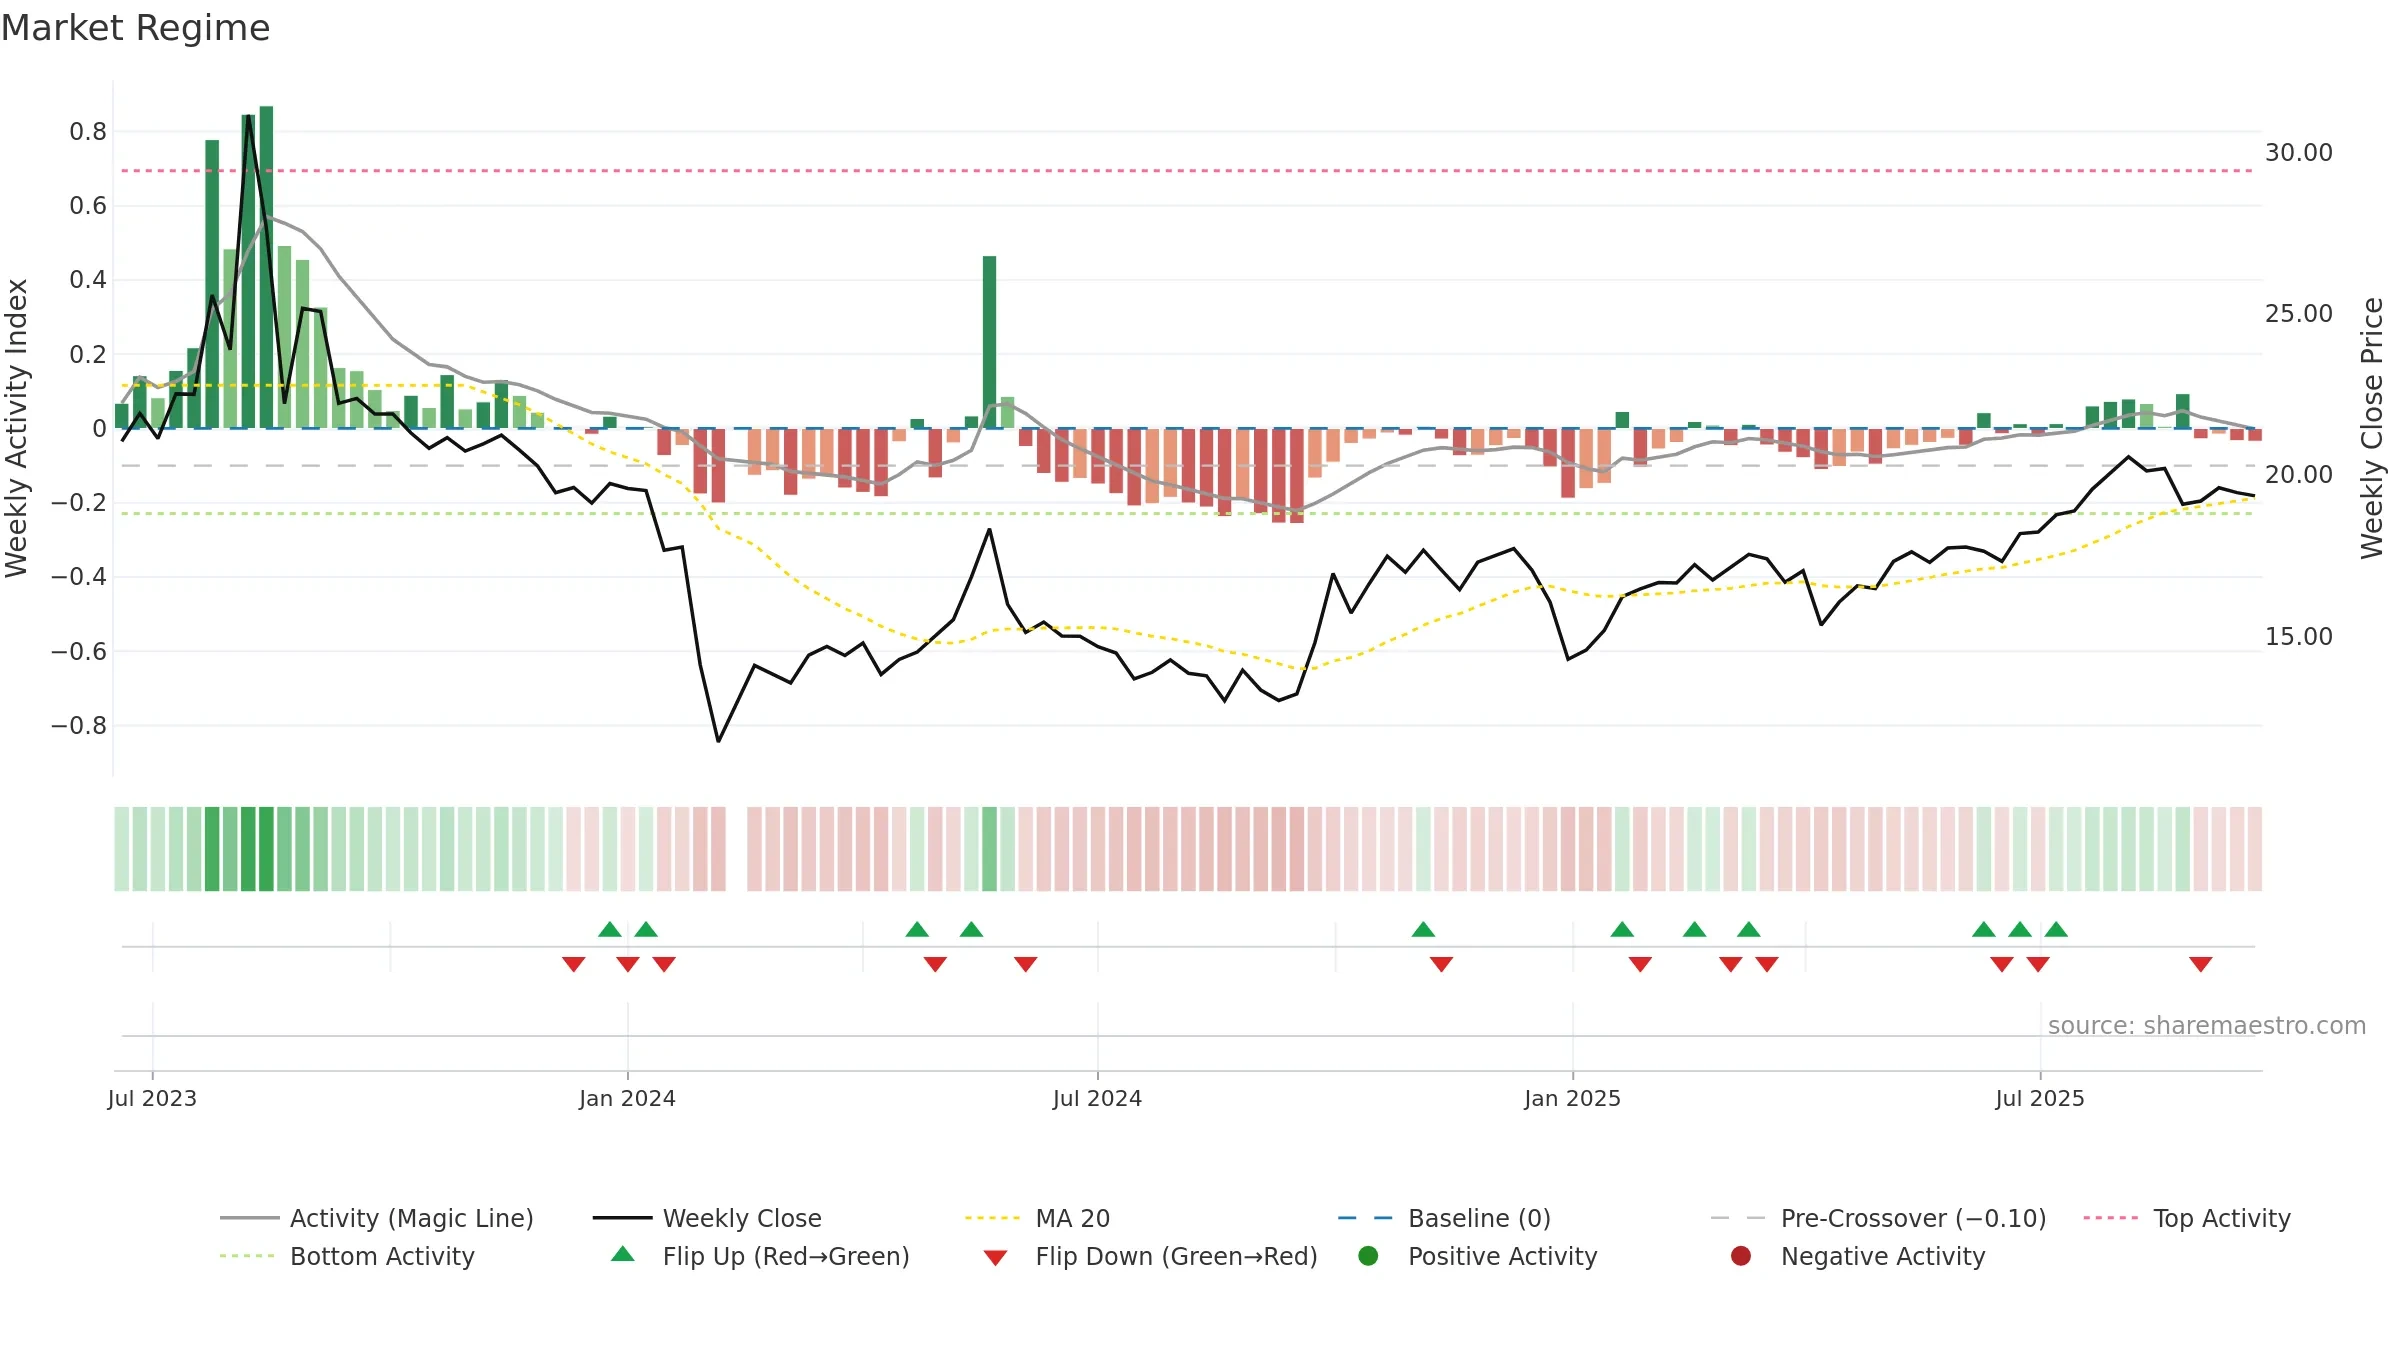Click the tallest green activity bar in 2023

[x=266, y=267]
